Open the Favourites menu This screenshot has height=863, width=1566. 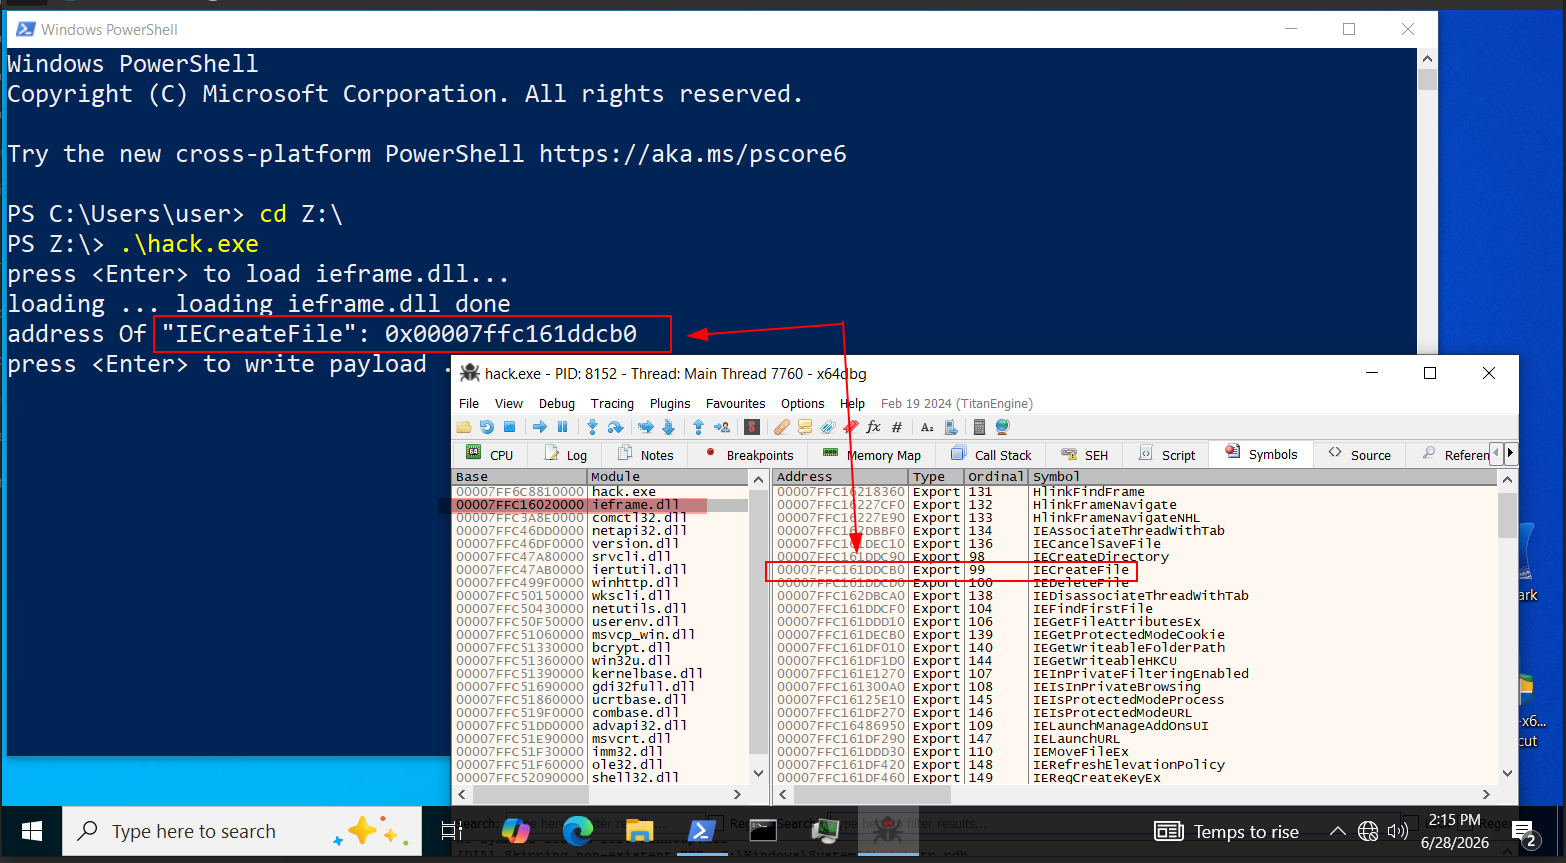click(x=736, y=403)
